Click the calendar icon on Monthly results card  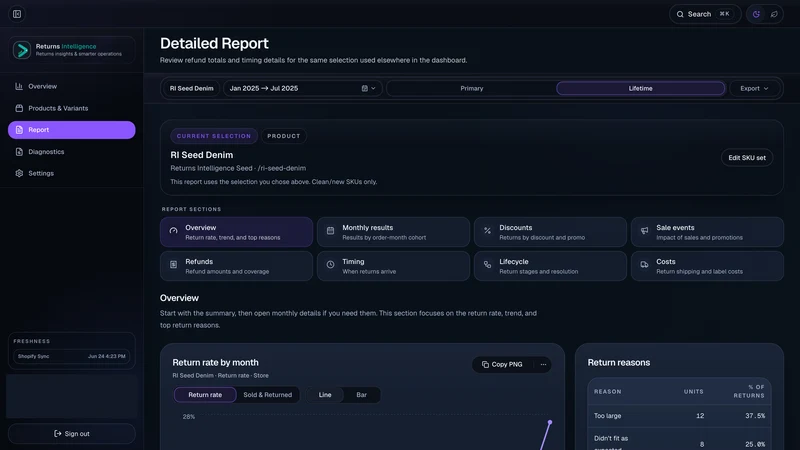point(331,231)
